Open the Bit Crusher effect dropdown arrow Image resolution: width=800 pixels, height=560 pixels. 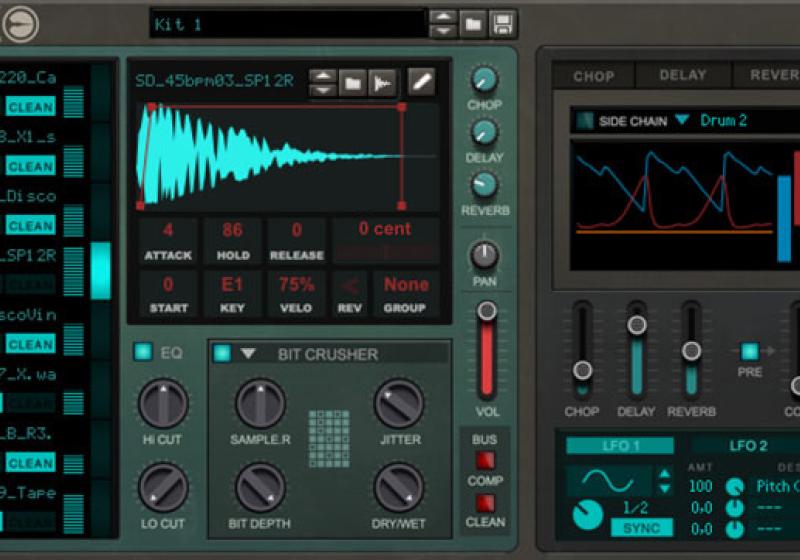tap(248, 353)
